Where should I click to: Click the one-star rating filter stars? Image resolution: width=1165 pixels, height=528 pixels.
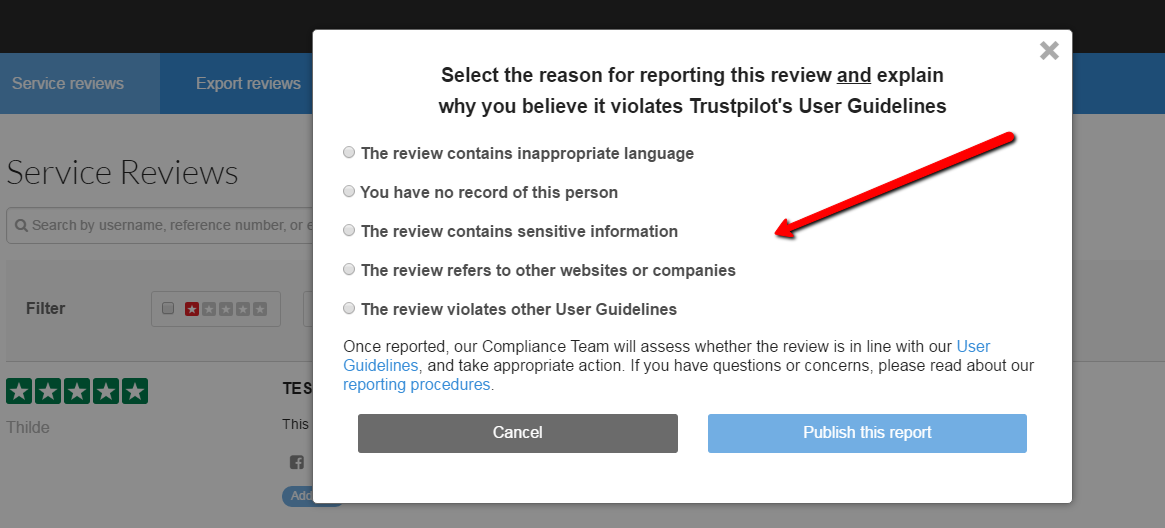point(226,309)
